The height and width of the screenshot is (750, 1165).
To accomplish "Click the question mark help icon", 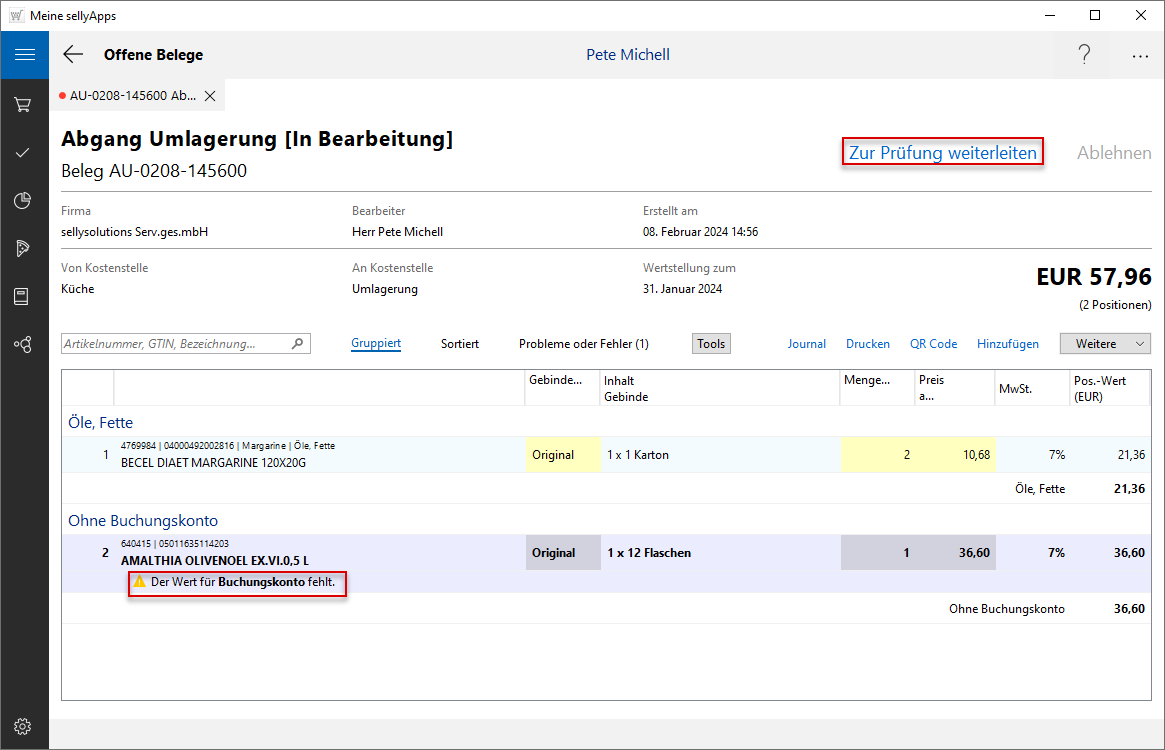I will point(1084,55).
